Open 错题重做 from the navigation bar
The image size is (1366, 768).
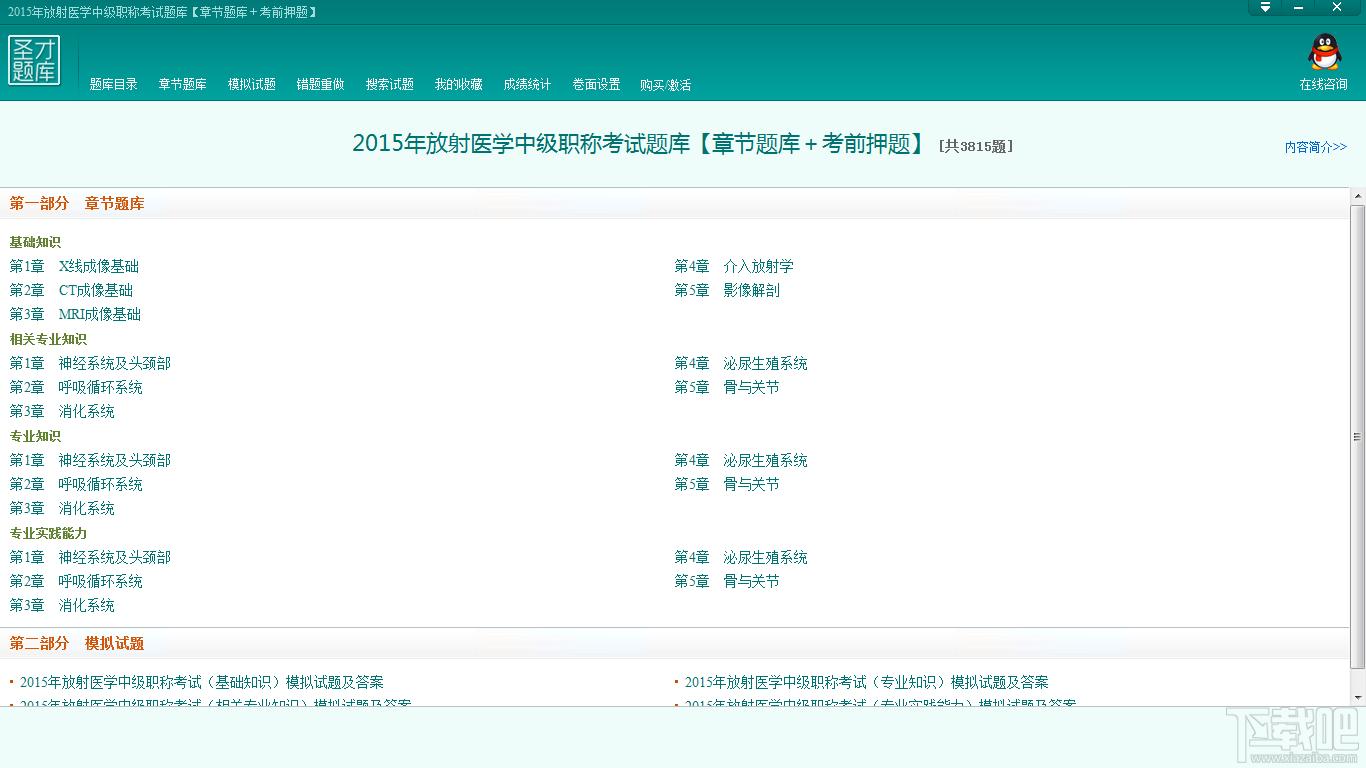click(x=321, y=85)
